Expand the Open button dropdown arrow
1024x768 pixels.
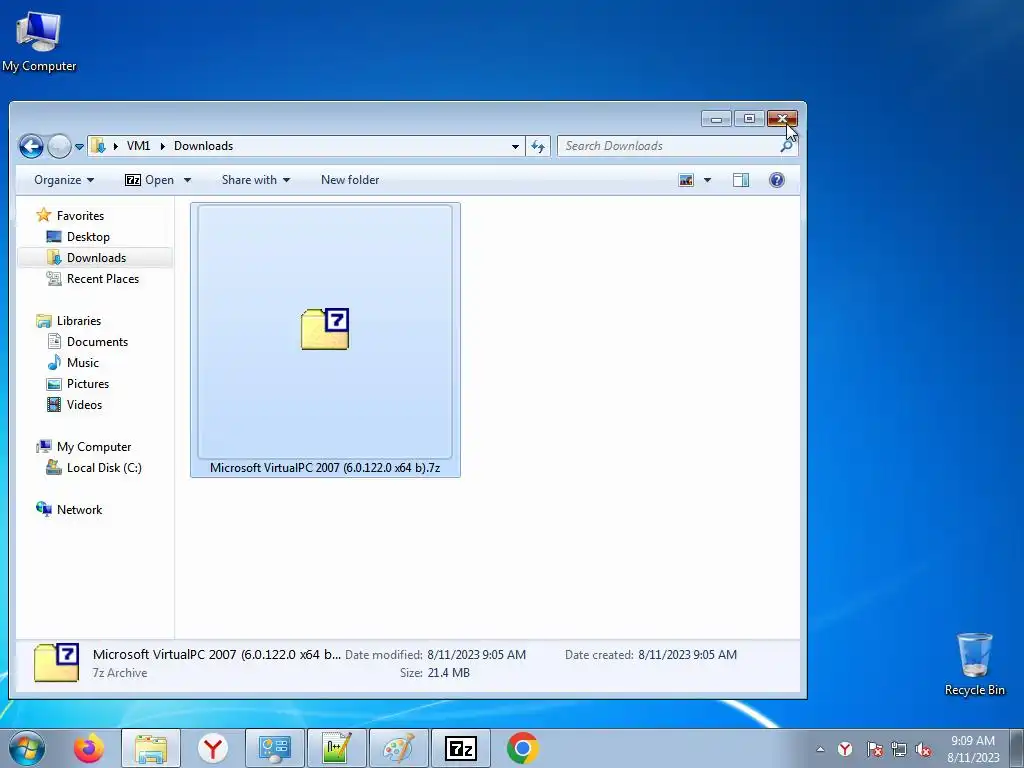coord(187,180)
